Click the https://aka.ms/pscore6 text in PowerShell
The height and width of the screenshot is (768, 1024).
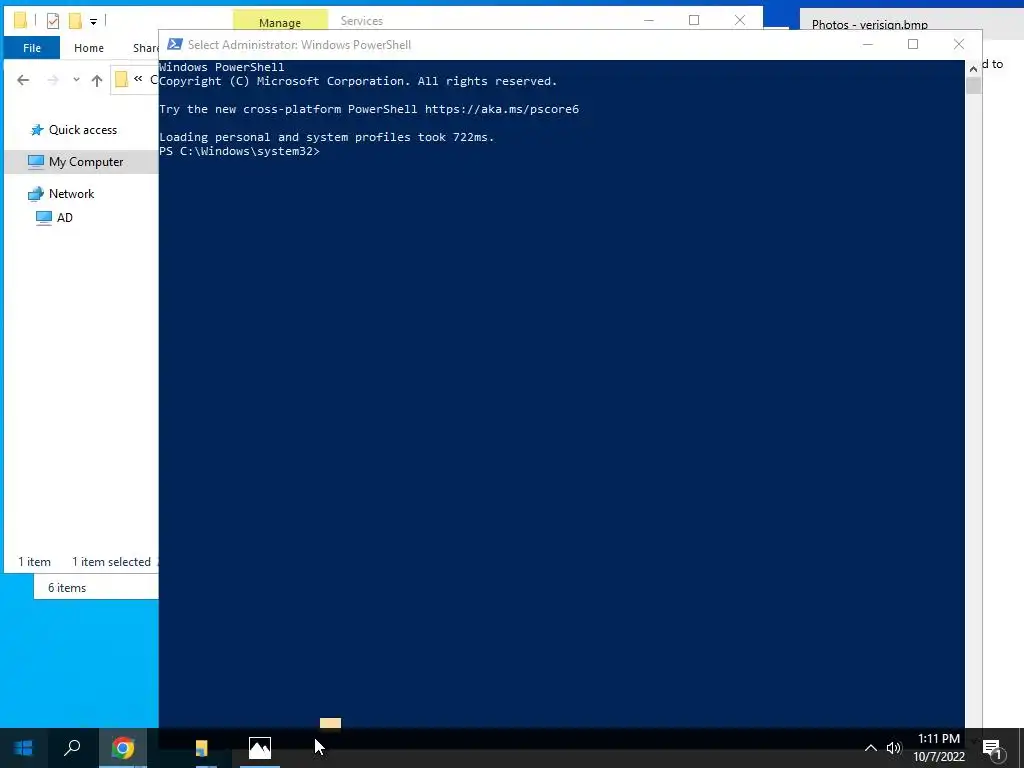coord(502,109)
